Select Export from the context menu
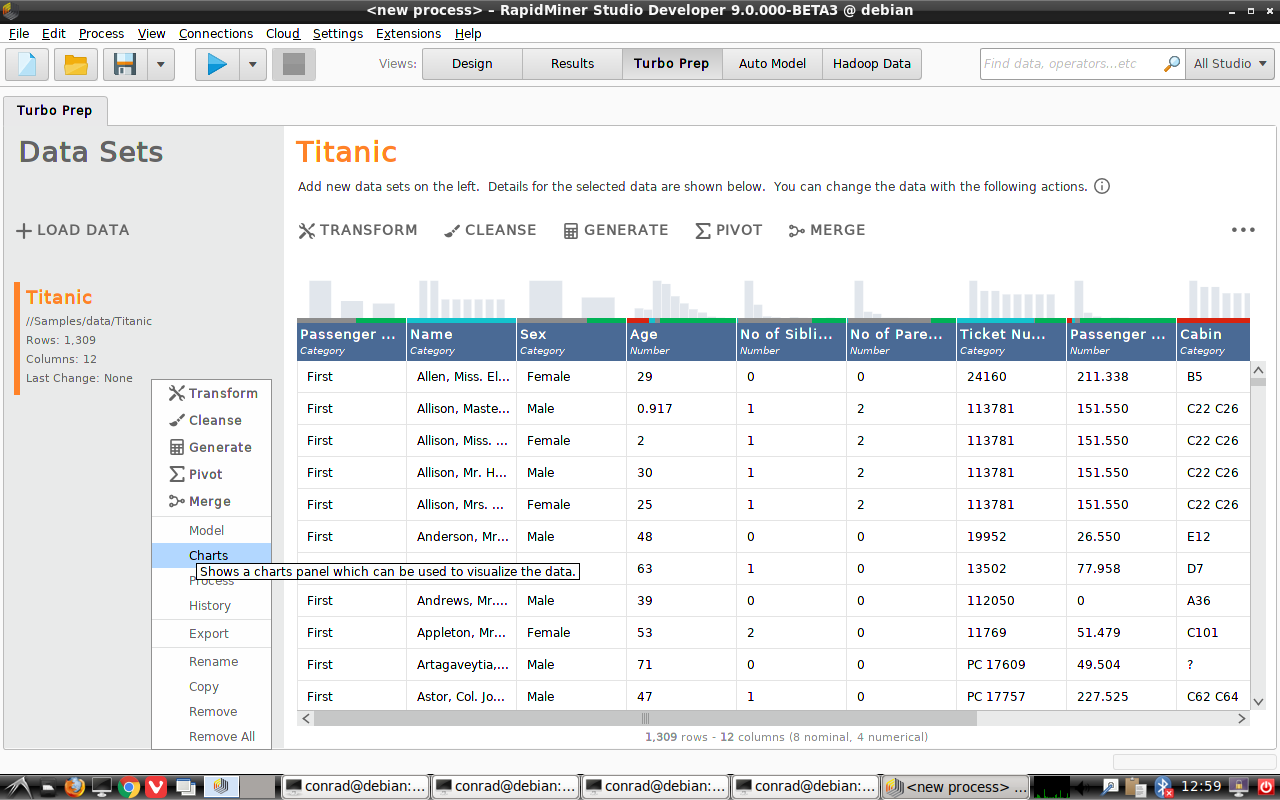1280x800 pixels. coord(209,633)
